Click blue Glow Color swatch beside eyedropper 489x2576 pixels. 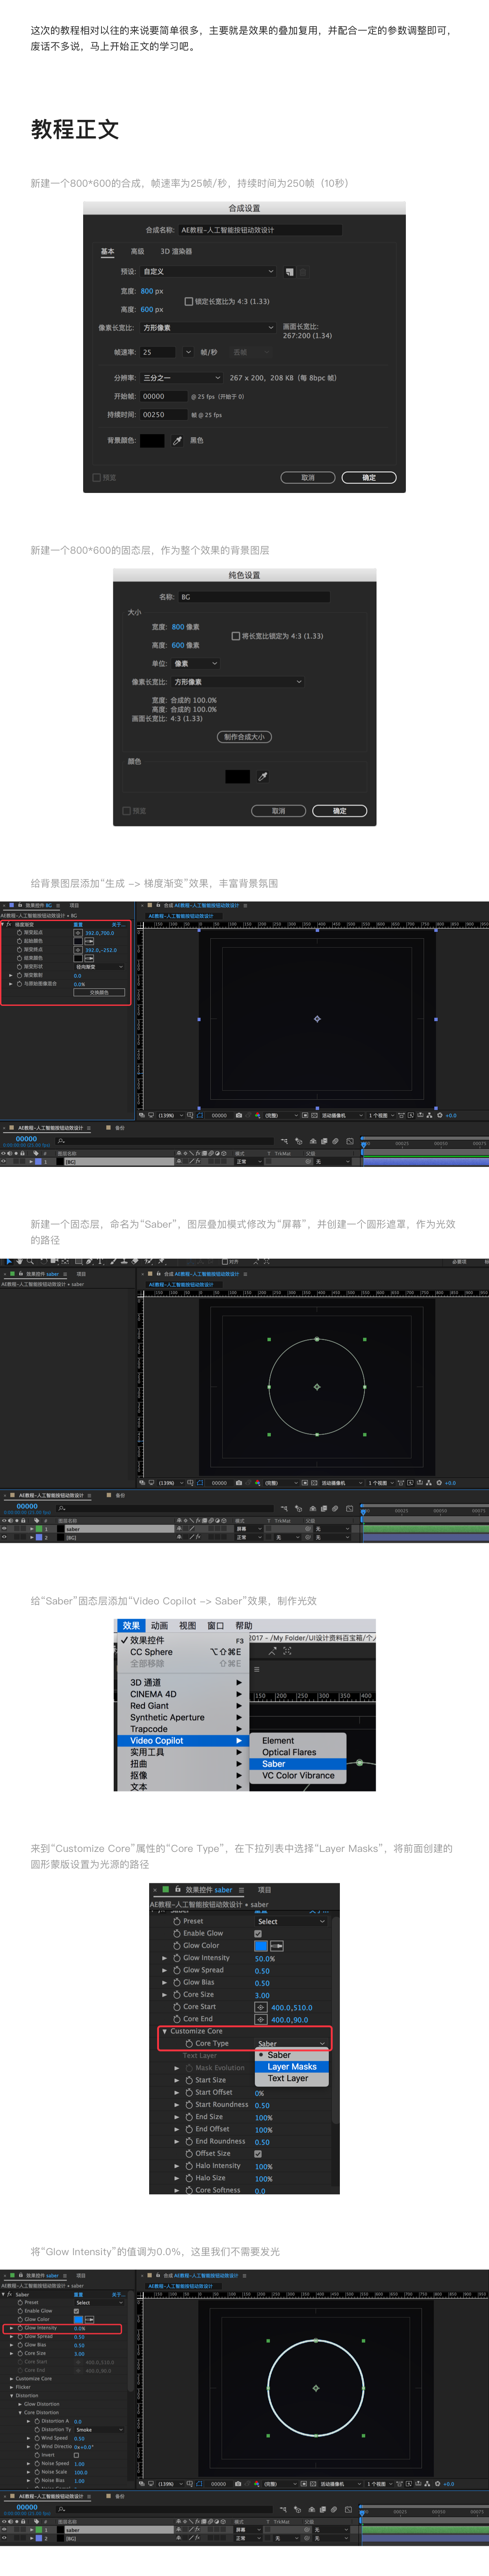pos(261,1946)
